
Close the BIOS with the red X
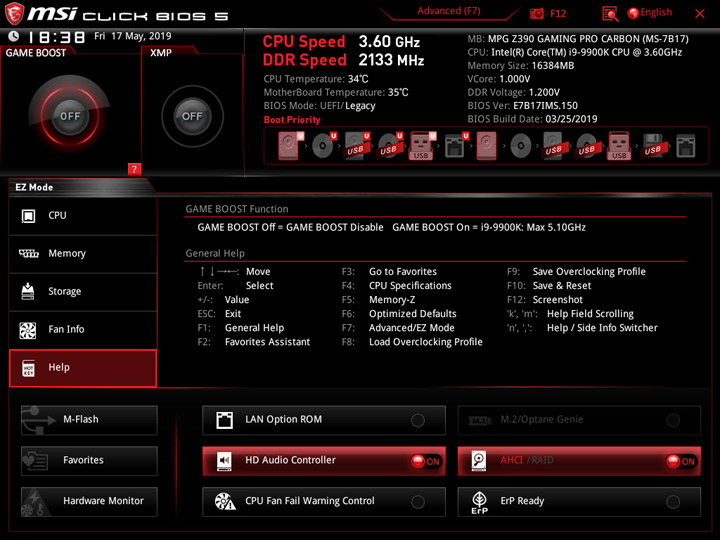point(700,14)
